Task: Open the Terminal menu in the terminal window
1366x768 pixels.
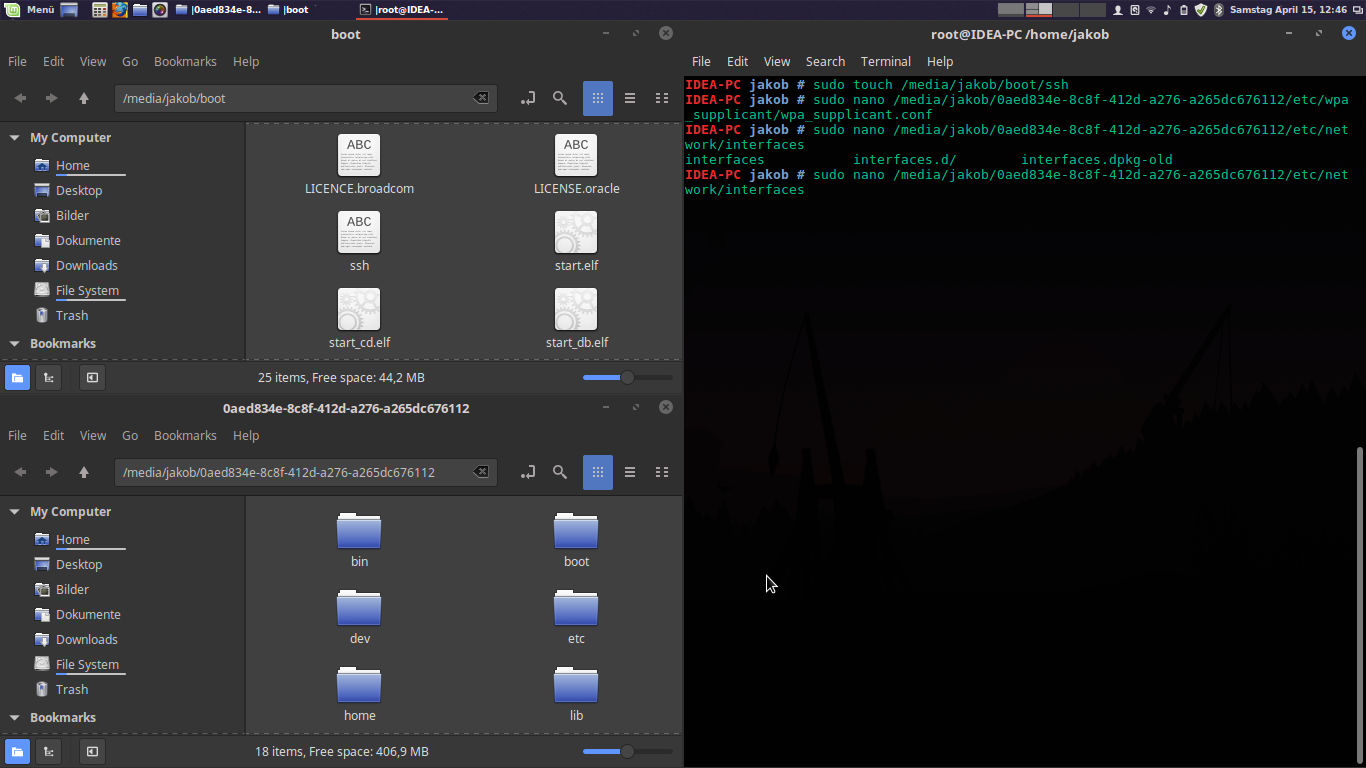Action: (x=884, y=61)
